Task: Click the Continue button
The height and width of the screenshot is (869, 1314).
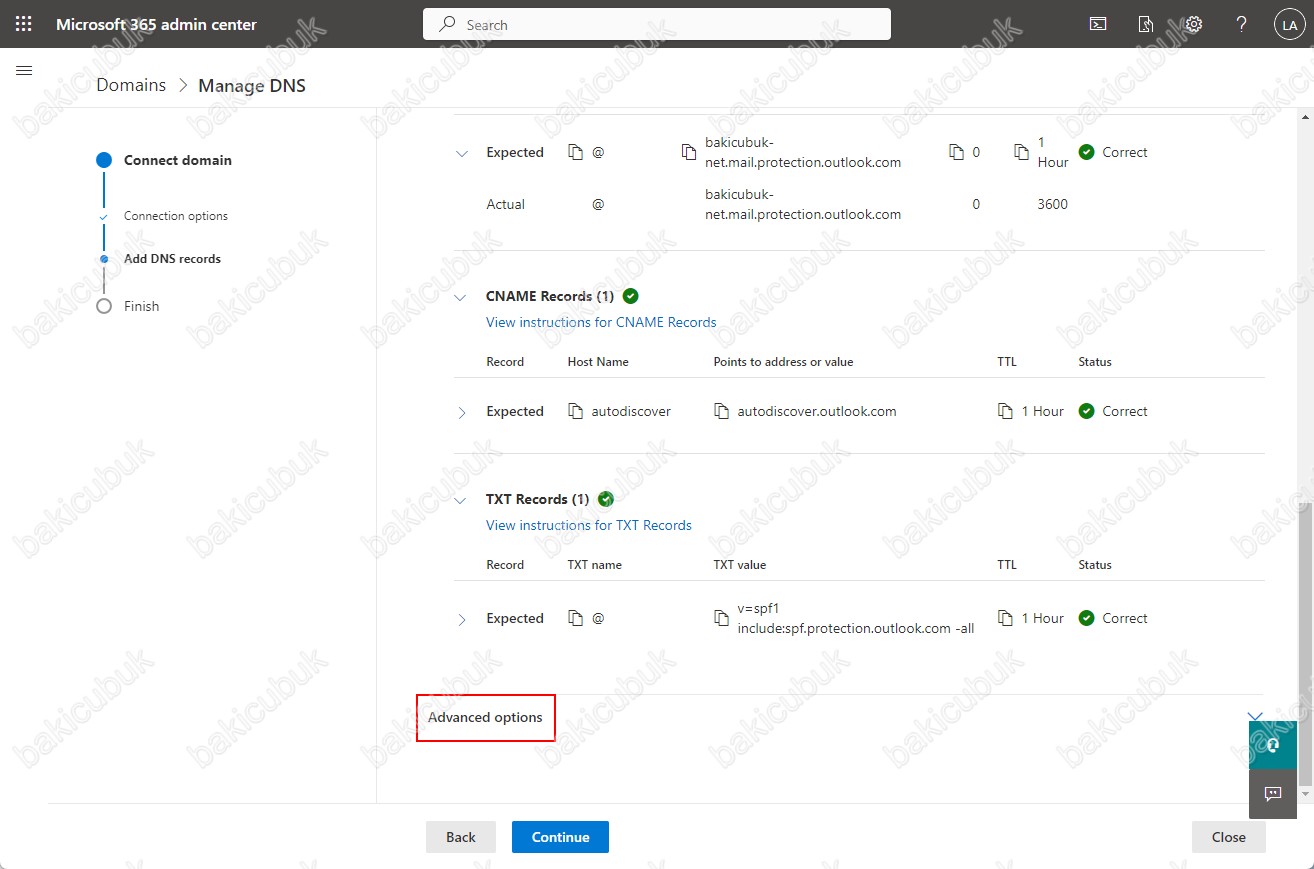Action: click(560, 837)
